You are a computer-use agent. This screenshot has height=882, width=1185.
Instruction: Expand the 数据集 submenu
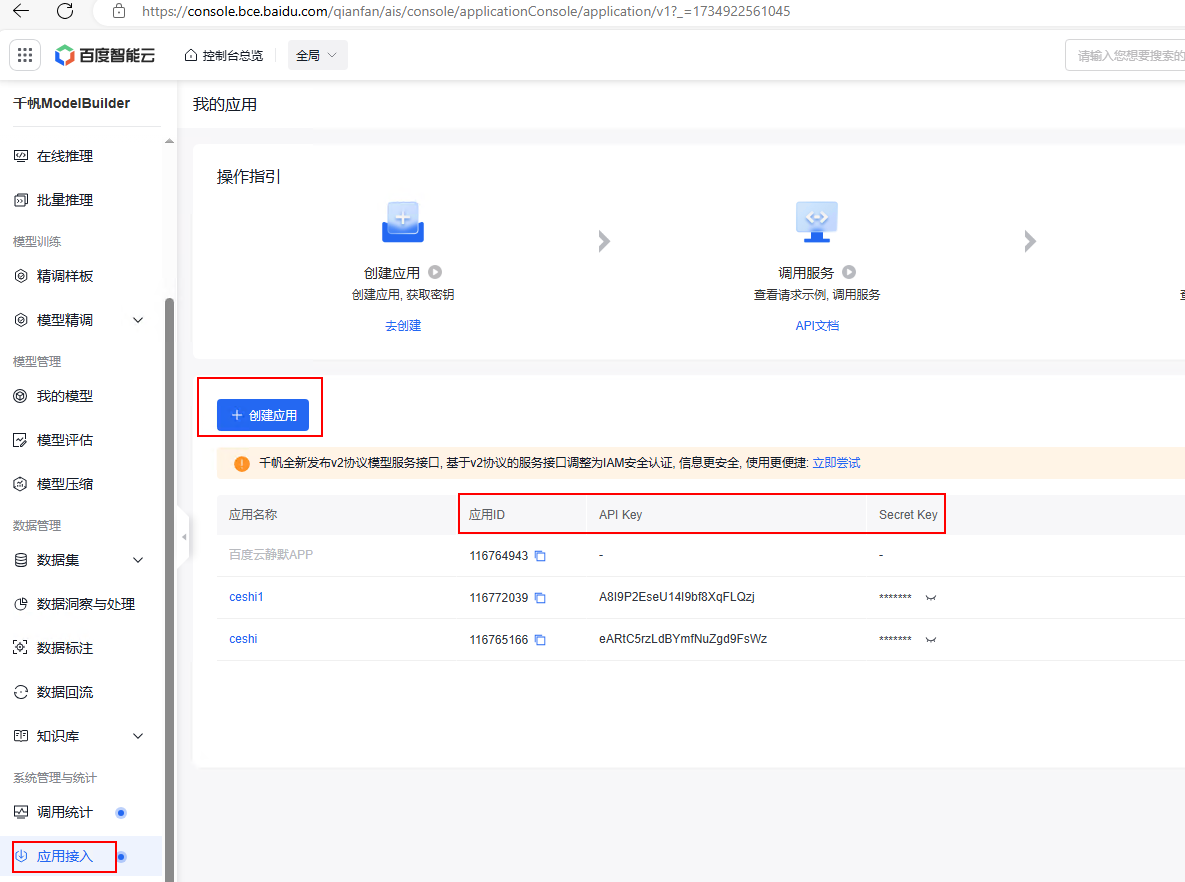[x=138, y=560]
